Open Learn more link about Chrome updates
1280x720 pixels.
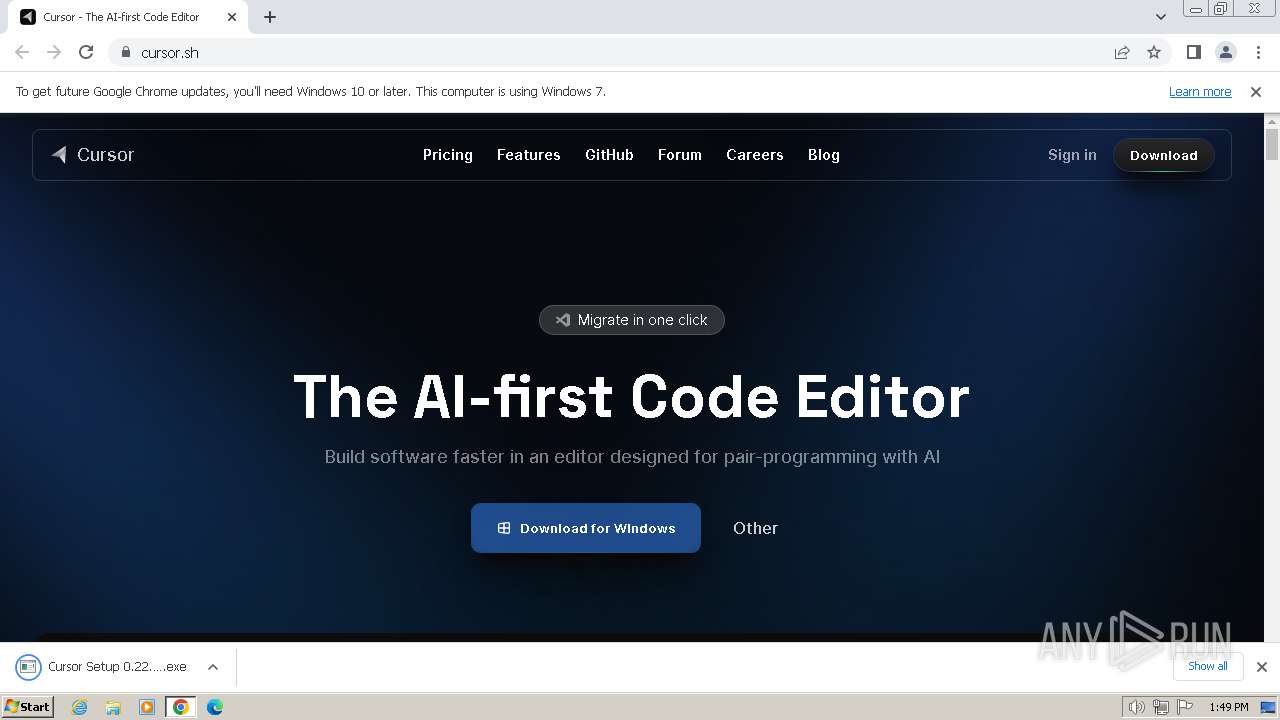tap(1200, 91)
